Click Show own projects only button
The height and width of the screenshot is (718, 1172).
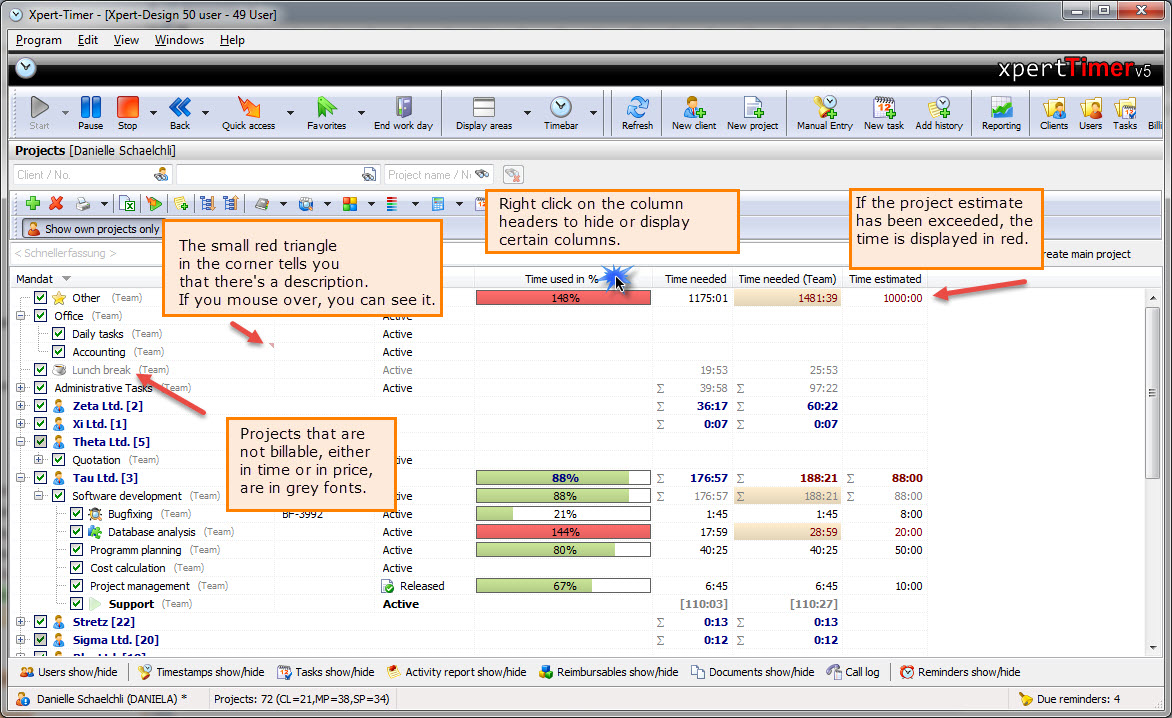92,229
